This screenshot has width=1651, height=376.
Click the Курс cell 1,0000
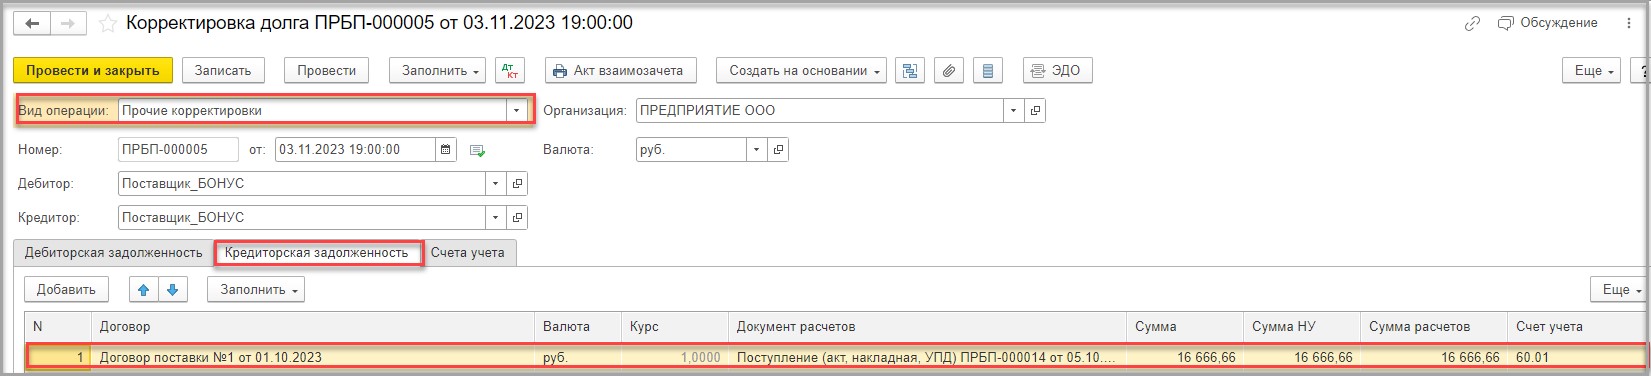coord(675,357)
